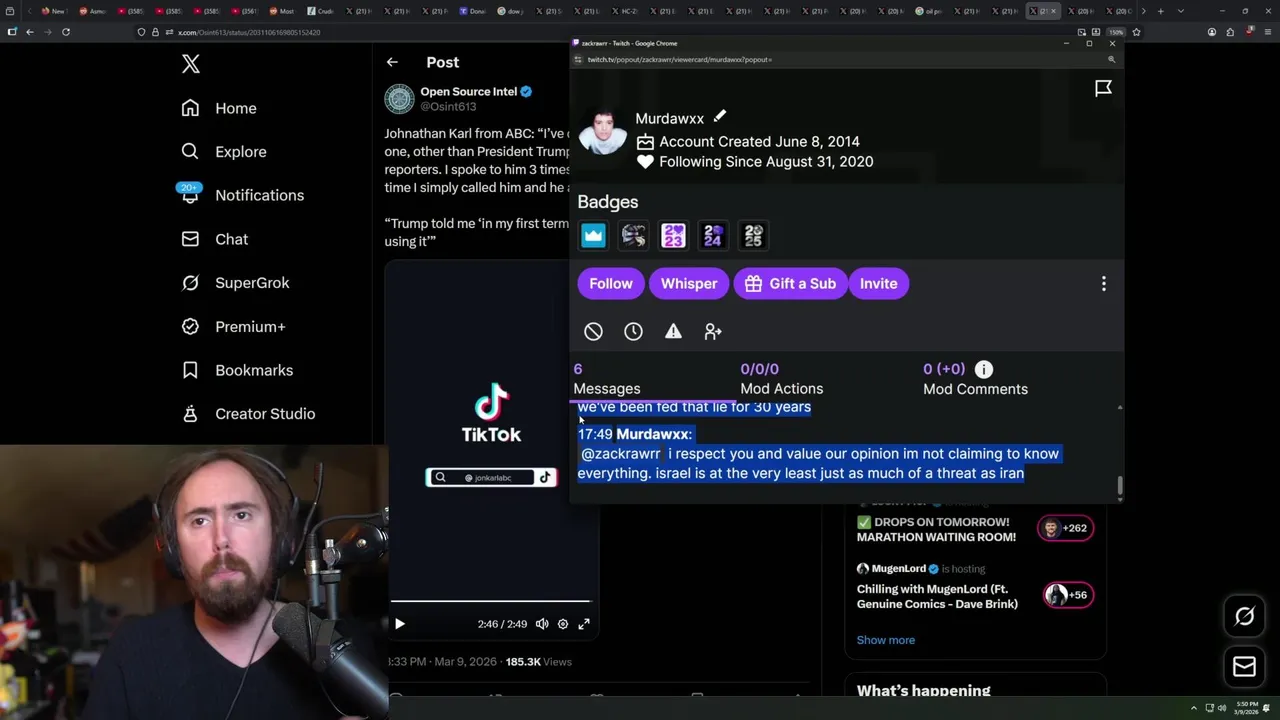The height and width of the screenshot is (720, 1280).
Task: Open the Grok floating button
Action: pos(1244,616)
